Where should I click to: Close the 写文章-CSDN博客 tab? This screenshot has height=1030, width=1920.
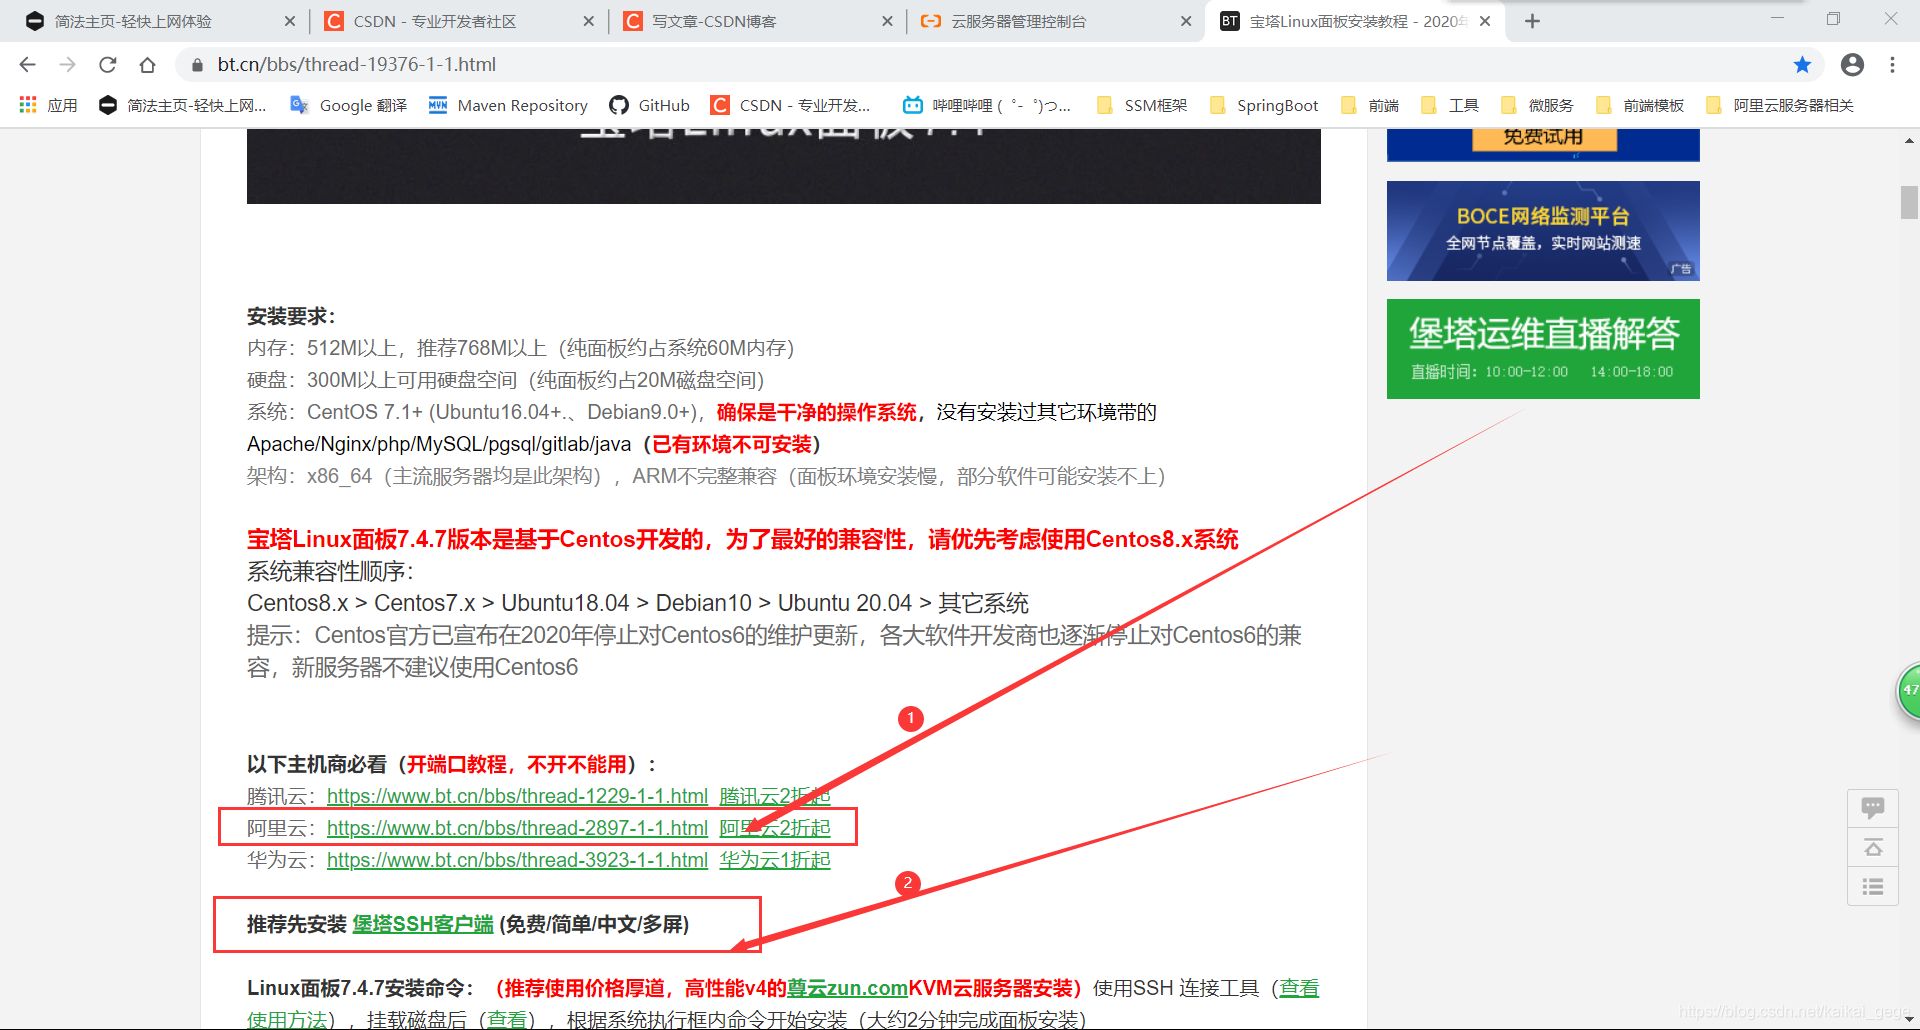887,21
